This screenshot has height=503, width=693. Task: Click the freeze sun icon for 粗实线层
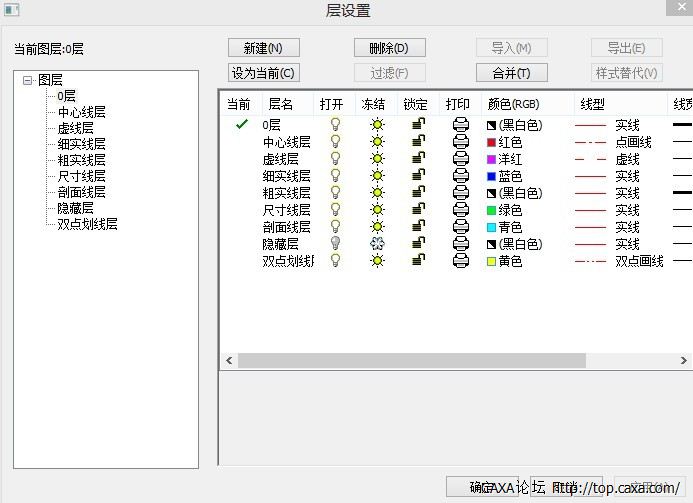tap(377, 193)
